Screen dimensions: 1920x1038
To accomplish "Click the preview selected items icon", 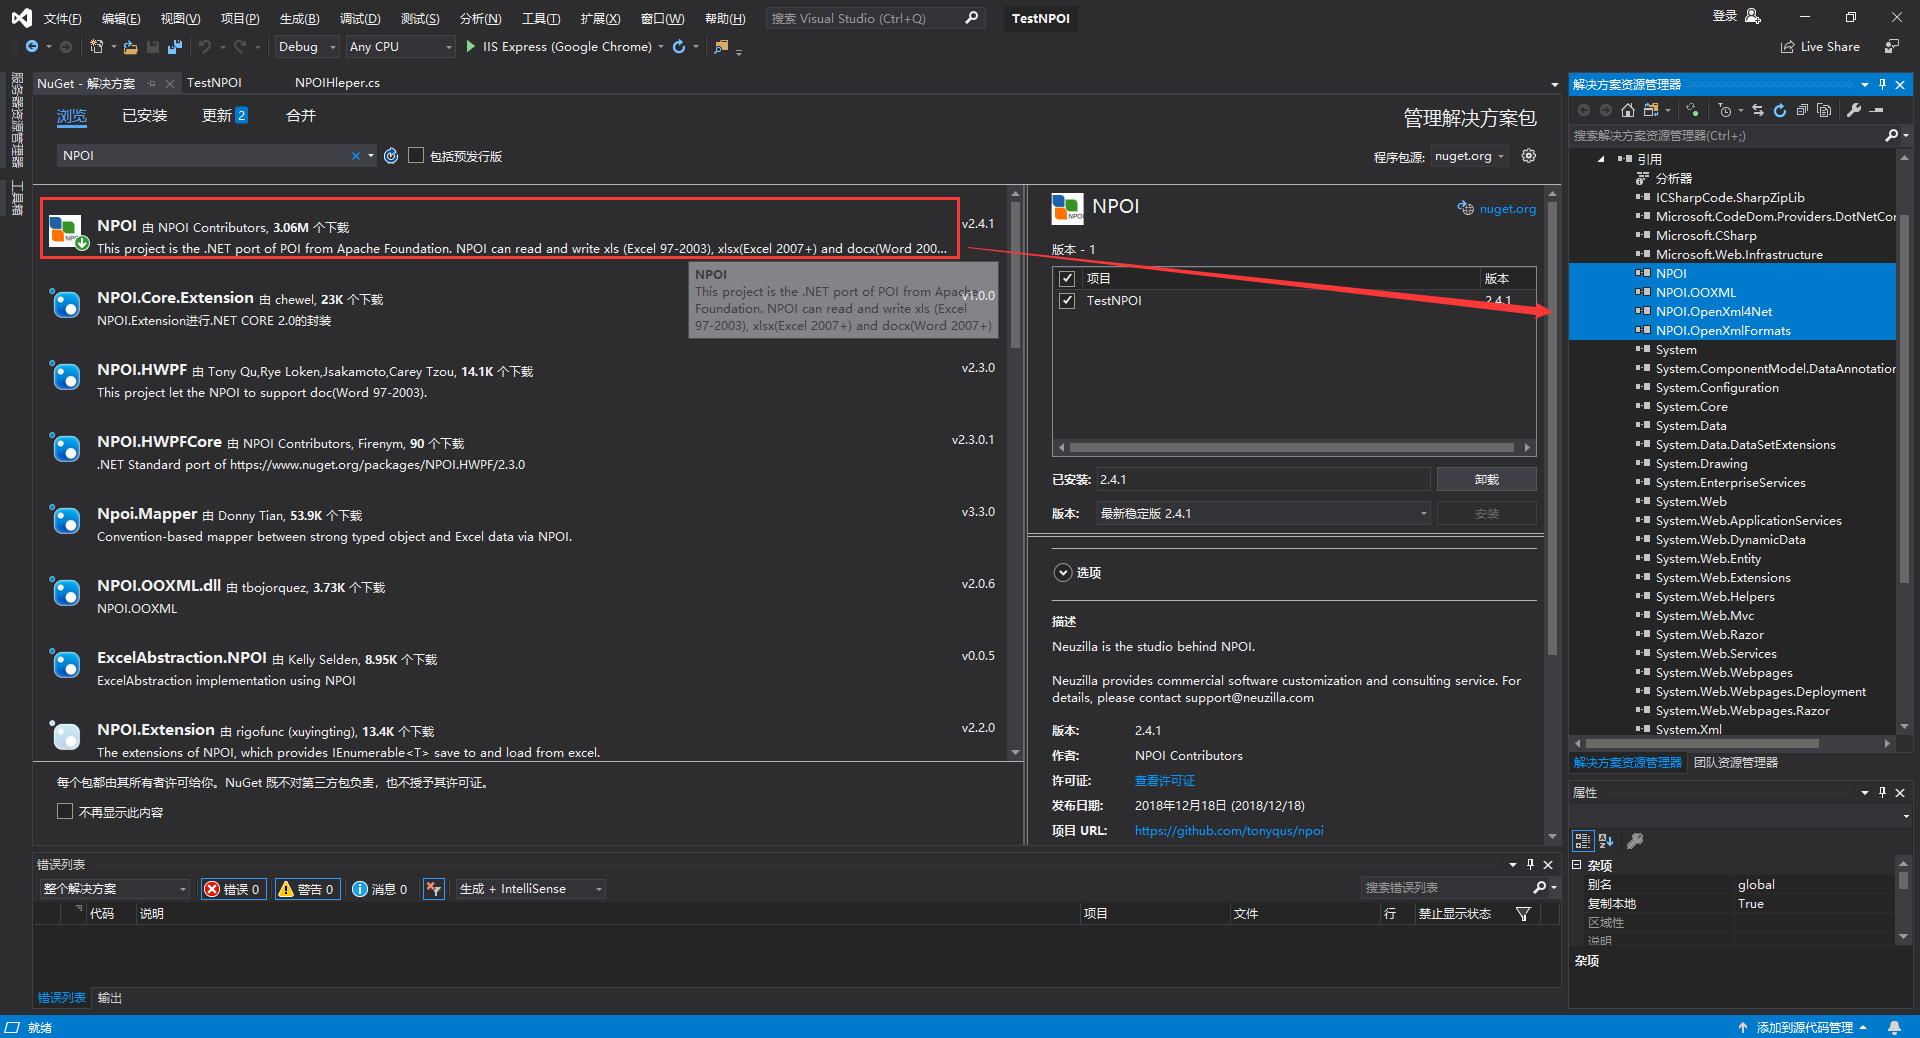I will click(1877, 110).
